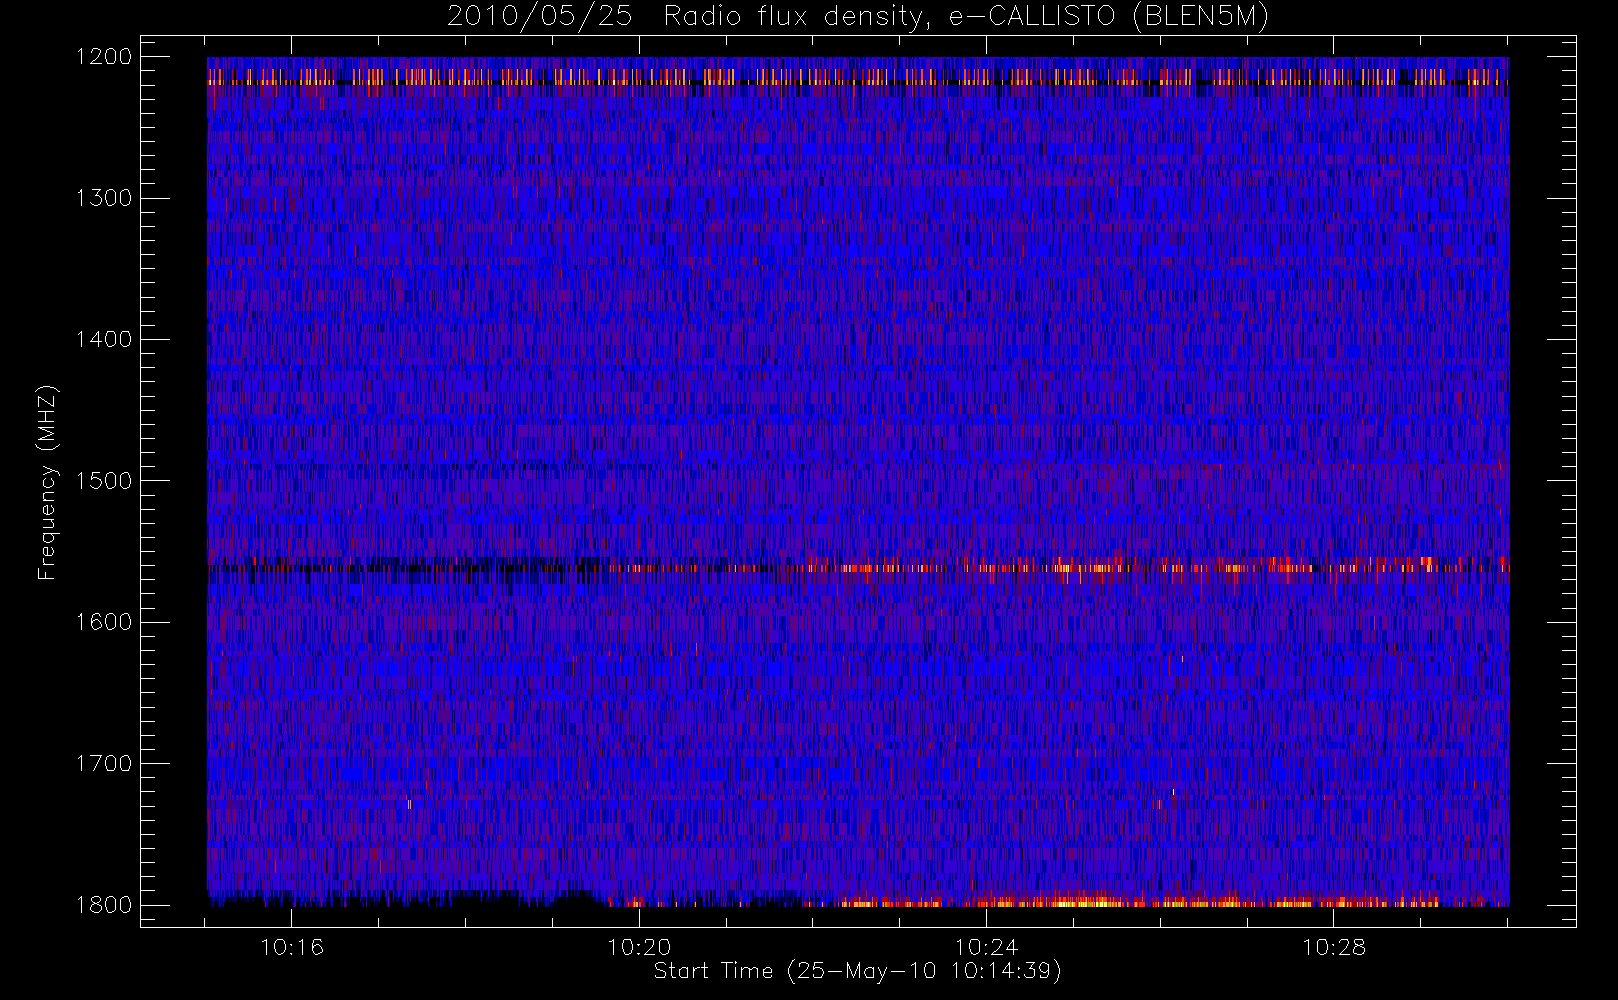Click the bright interference band near 1215 MHz

pyautogui.click(x=858, y=77)
